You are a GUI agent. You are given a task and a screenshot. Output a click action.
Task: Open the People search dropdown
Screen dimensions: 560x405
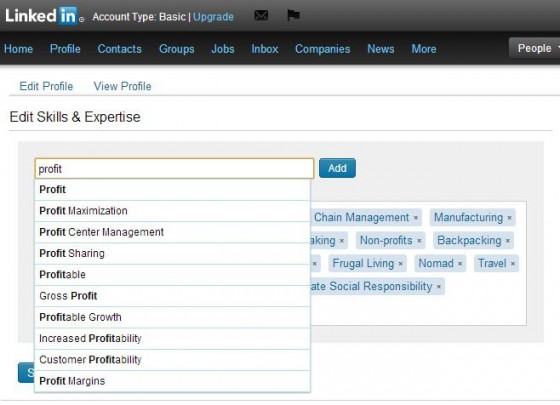coord(535,48)
